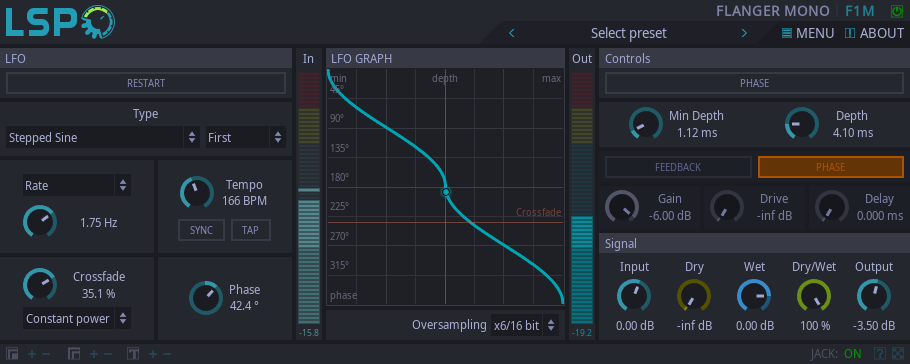910x364 pixels.
Task: Click the Tempo knob at 166 BPM
Action: [x=197, y=193]
